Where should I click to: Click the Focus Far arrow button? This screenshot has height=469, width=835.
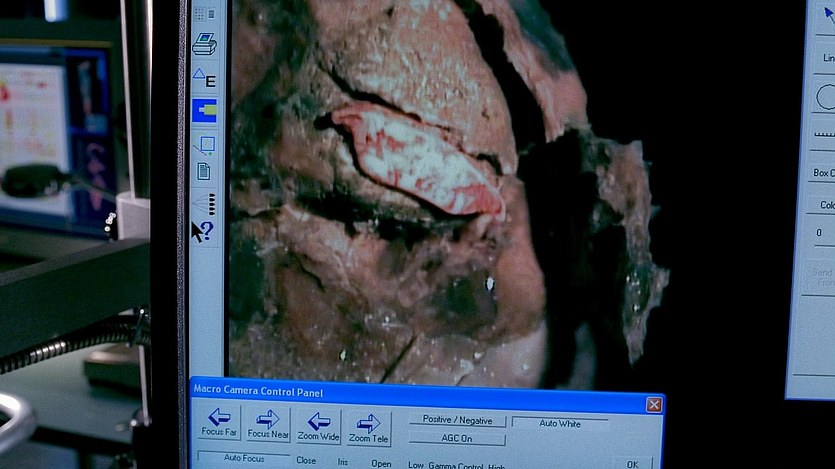[219, 423]
